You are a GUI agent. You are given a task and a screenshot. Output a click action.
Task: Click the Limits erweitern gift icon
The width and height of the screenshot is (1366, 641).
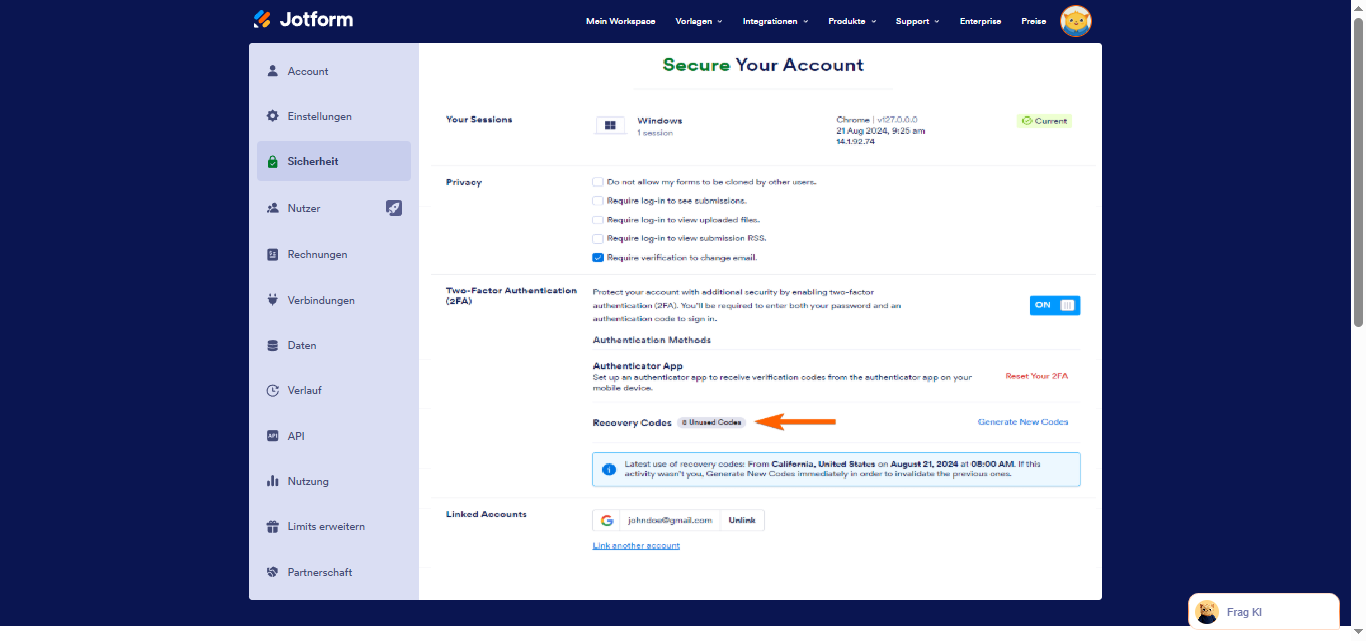pyautogui.click(x=272, y=526)
